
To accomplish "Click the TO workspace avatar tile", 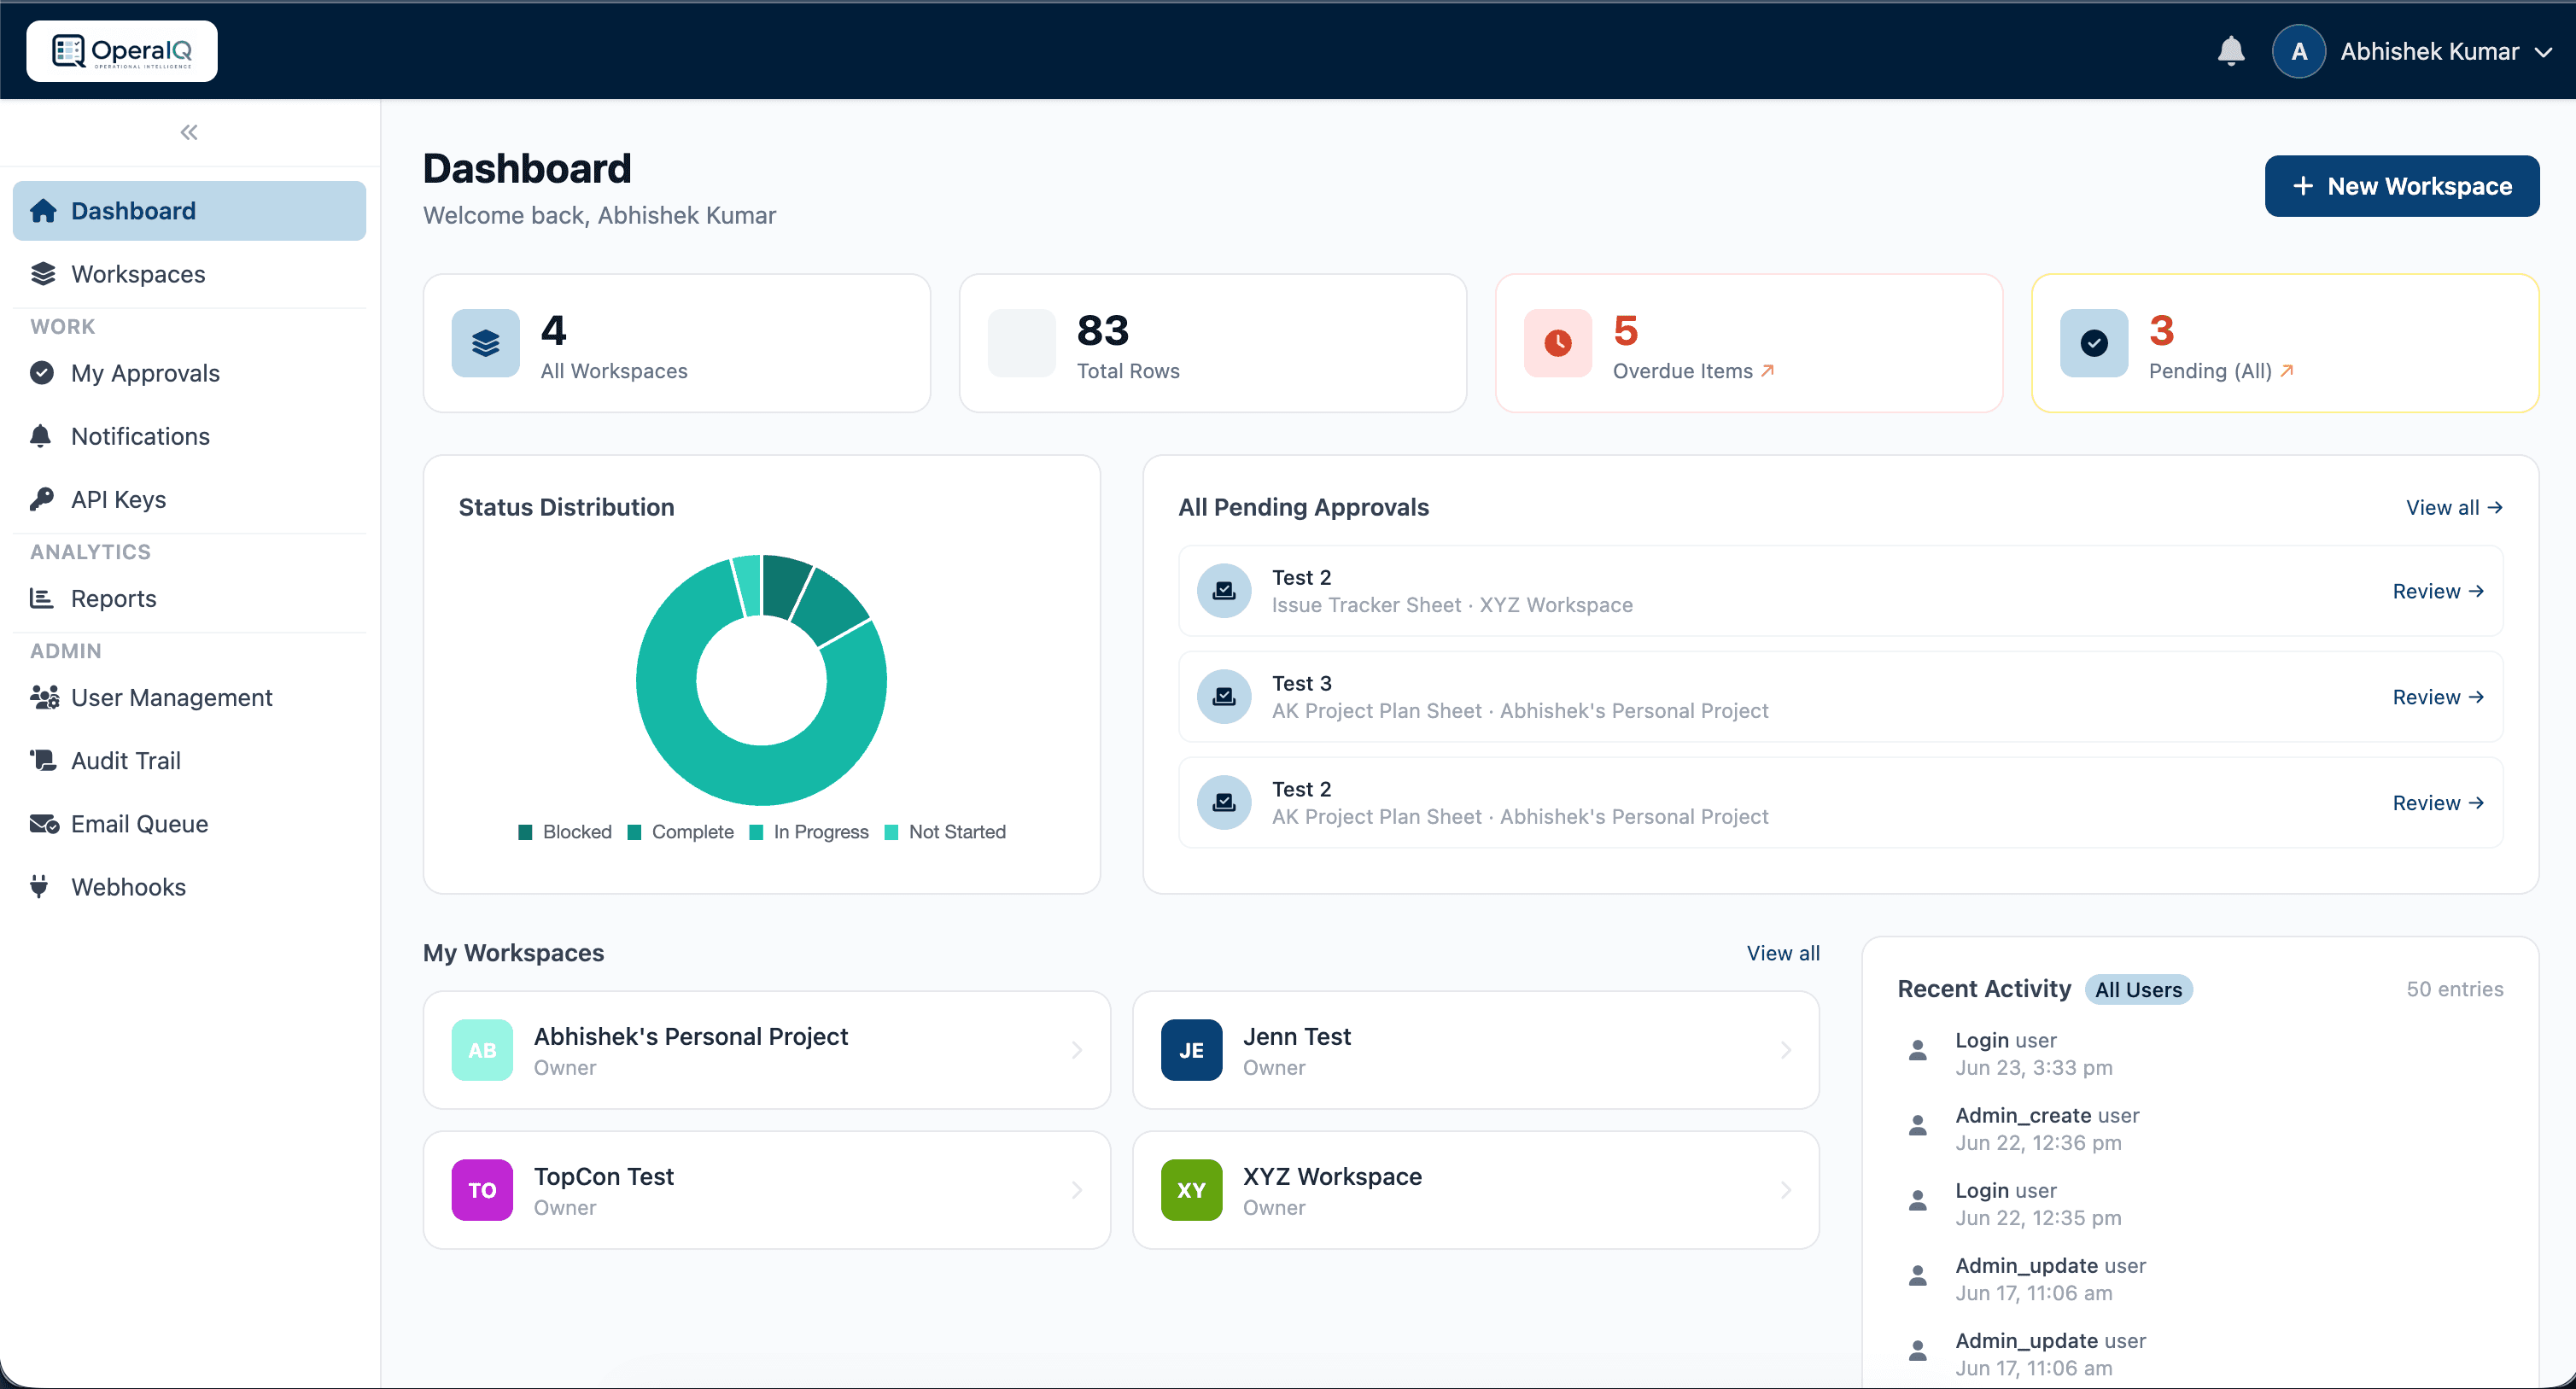I will [x=482, y=1190].
